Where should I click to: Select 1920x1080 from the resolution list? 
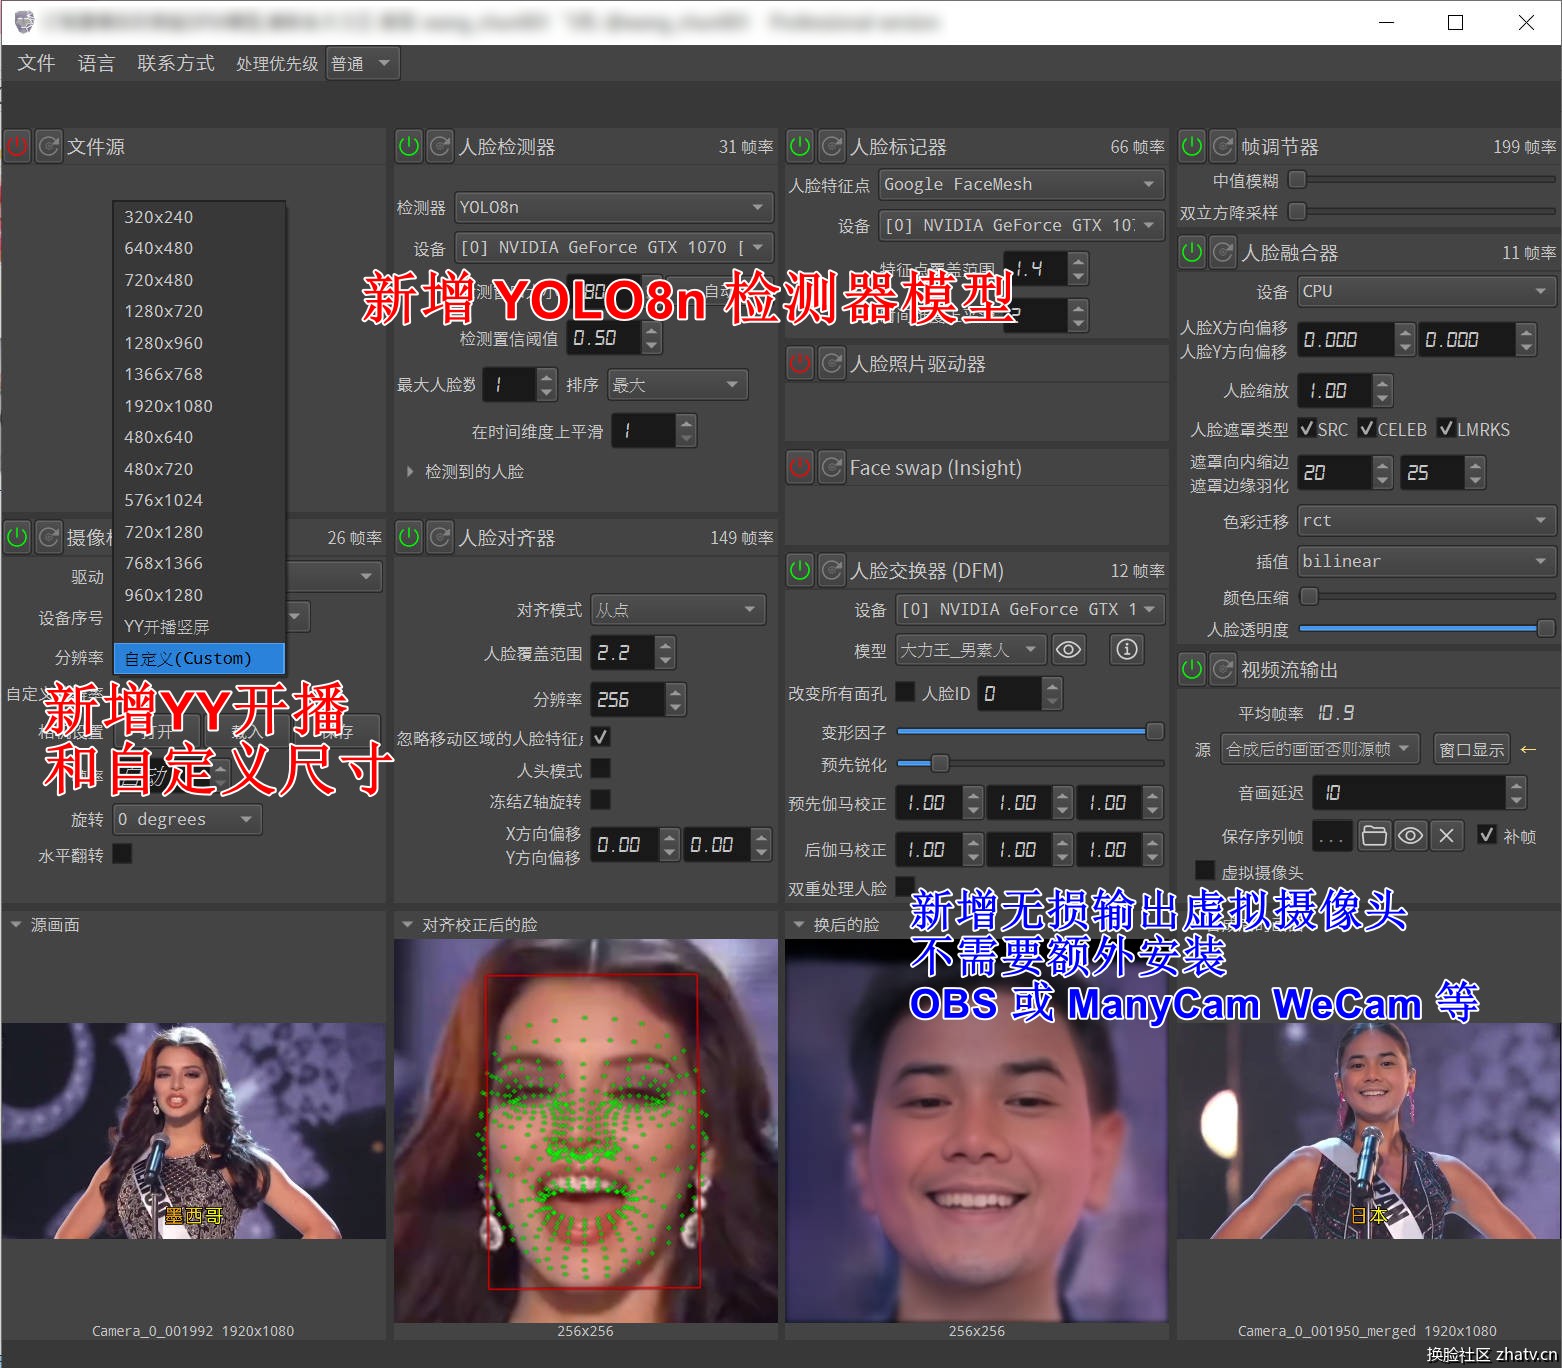[168, 406]
